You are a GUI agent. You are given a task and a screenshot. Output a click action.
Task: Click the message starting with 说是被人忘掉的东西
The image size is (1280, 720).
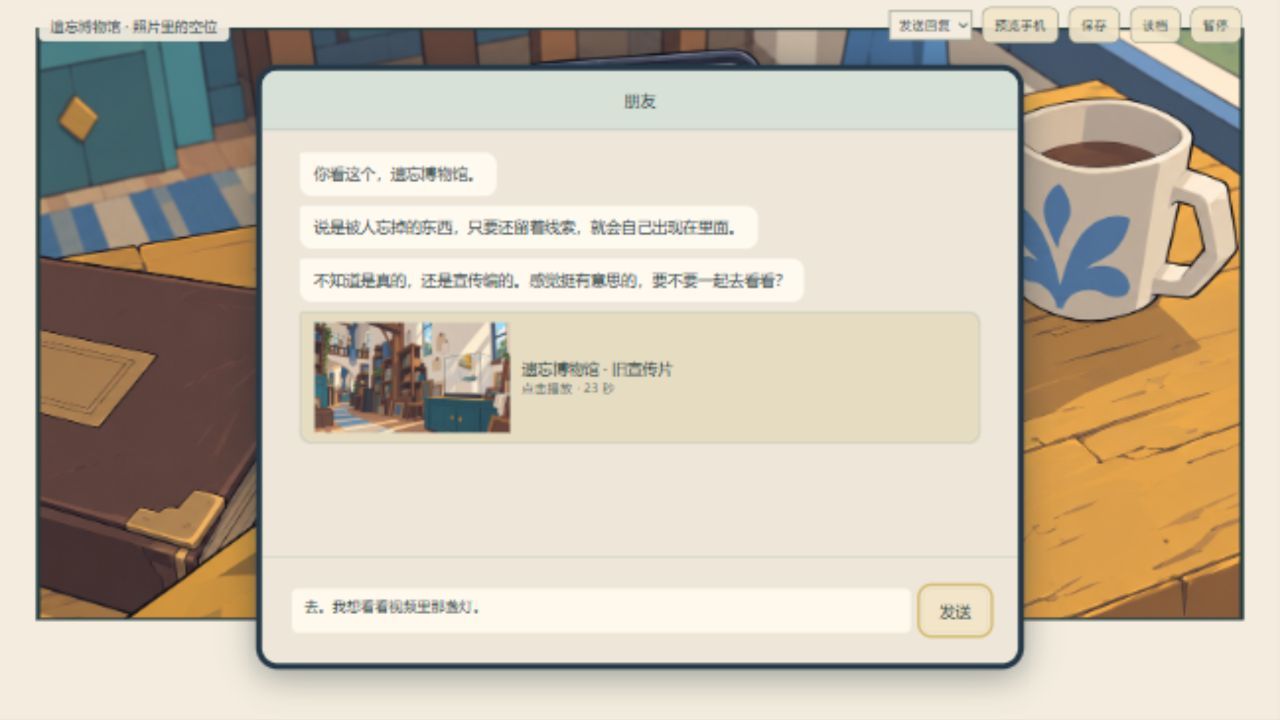[x=528, y=227]
